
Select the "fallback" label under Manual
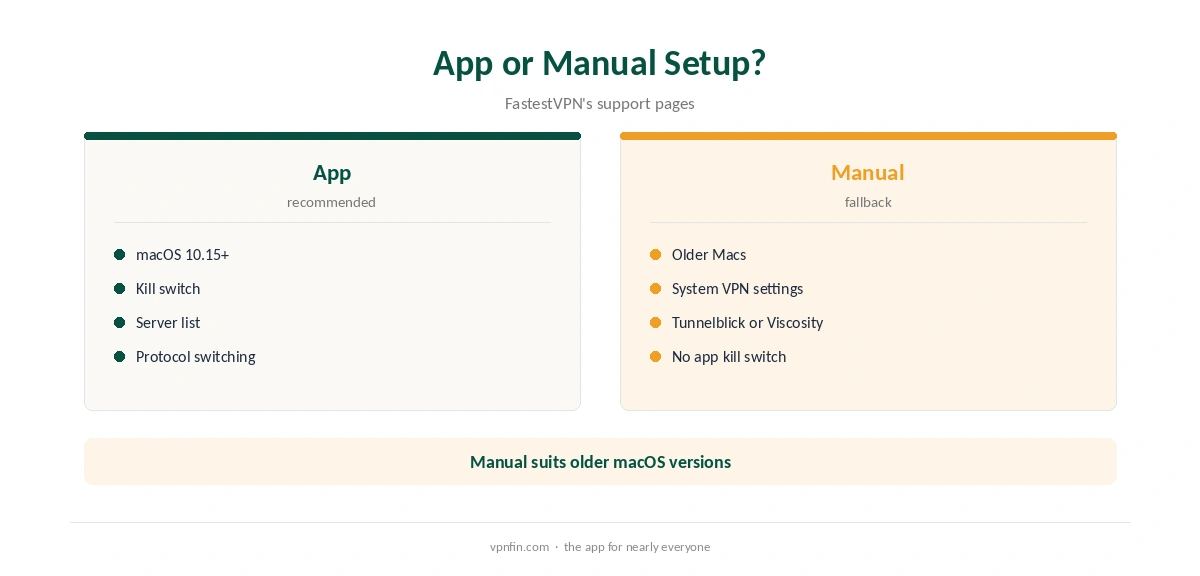tap(868, 202)
